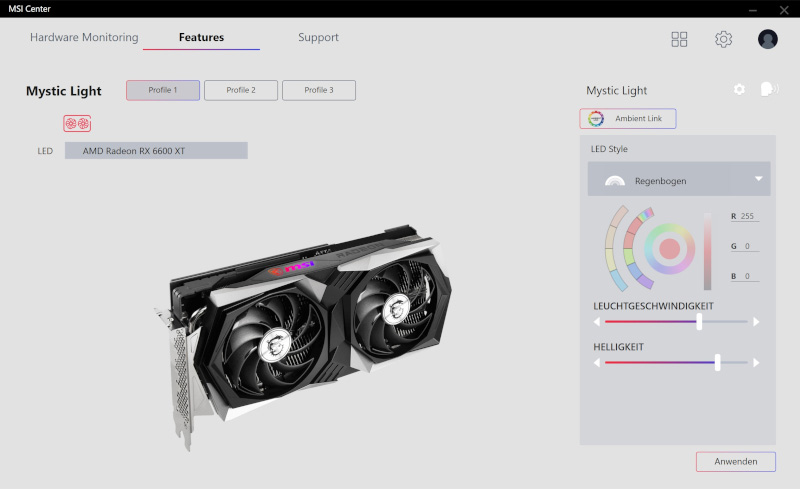800x489 pixels.
Task: Click the graphics card preview image
Action: point(303,337)
